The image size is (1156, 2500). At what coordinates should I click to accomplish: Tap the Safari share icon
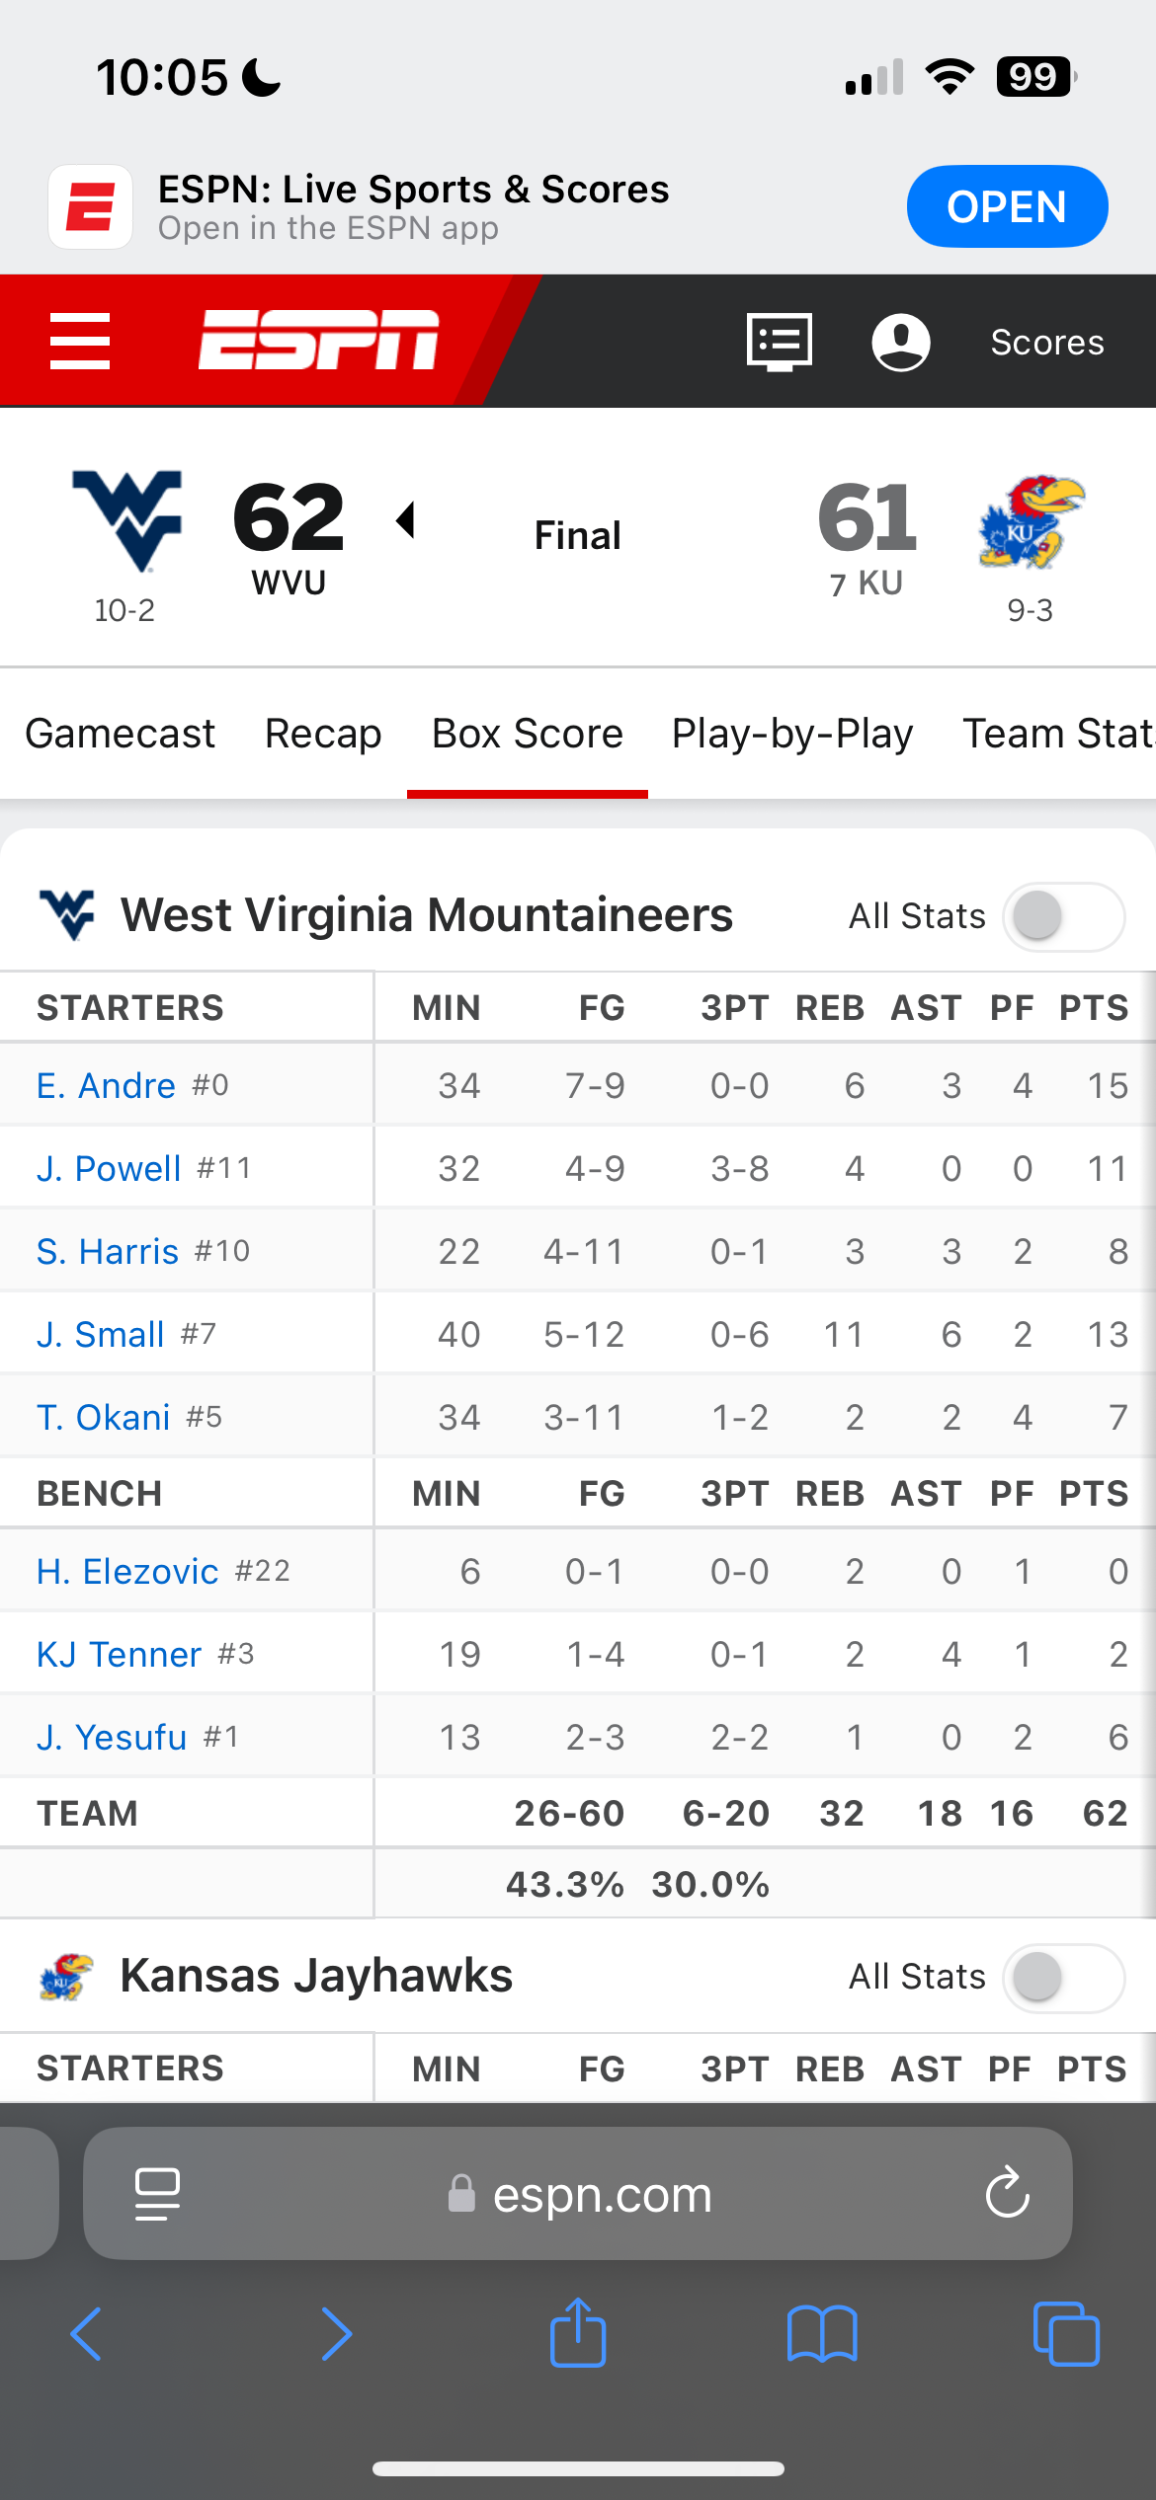578,2334
